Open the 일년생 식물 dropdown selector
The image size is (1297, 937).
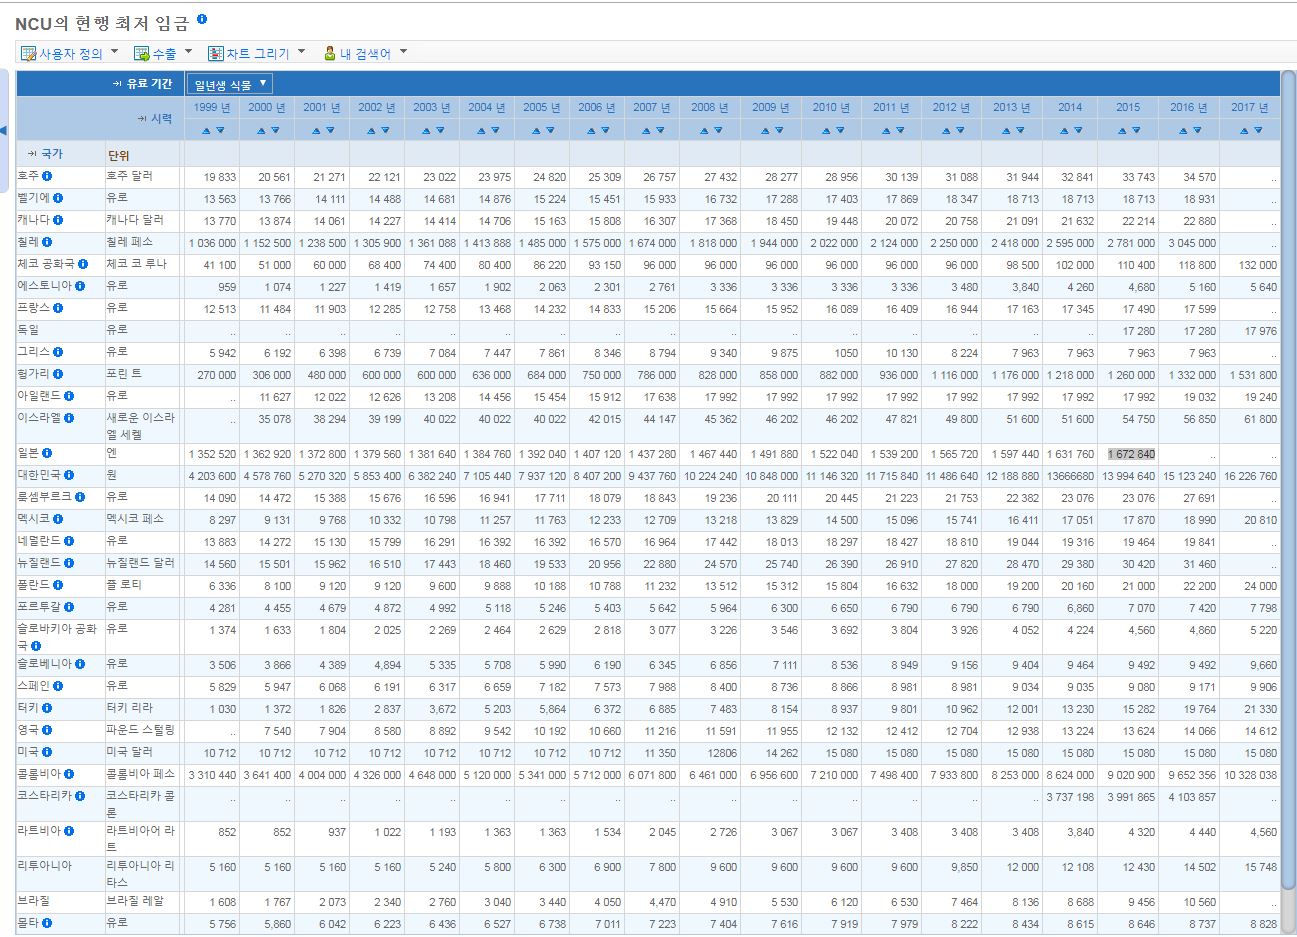coord(230,84)
